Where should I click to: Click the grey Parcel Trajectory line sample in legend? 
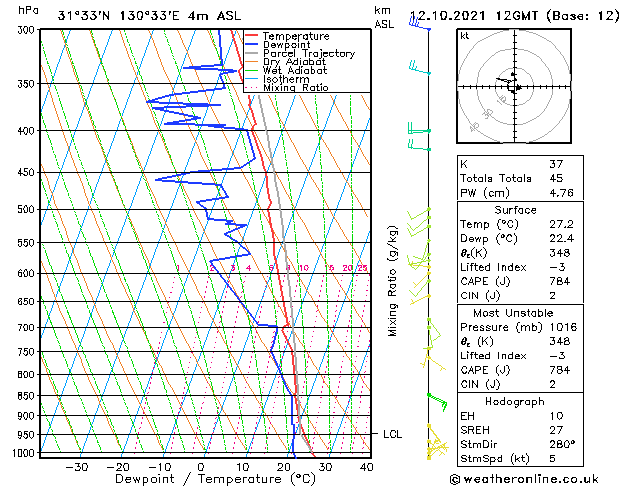[x=252, y=53]
